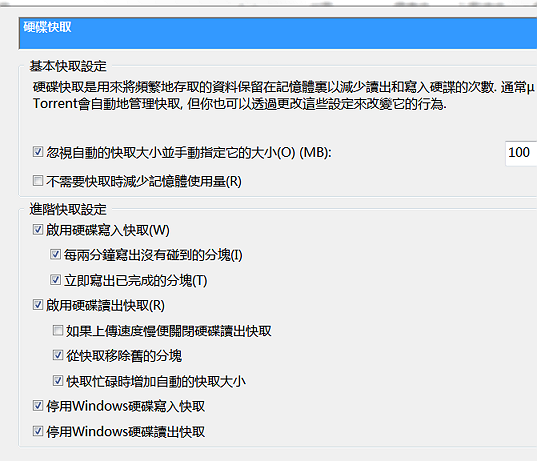Viewport: 537px width, 461px height.
Task: Click the cache size field showing 100
Action: [521, 153]
